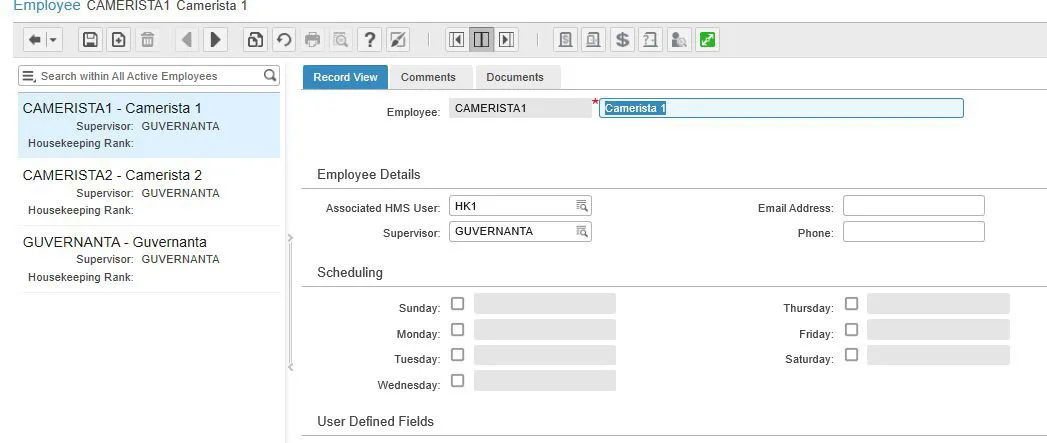Save the employee record

[x=90, y=40]
